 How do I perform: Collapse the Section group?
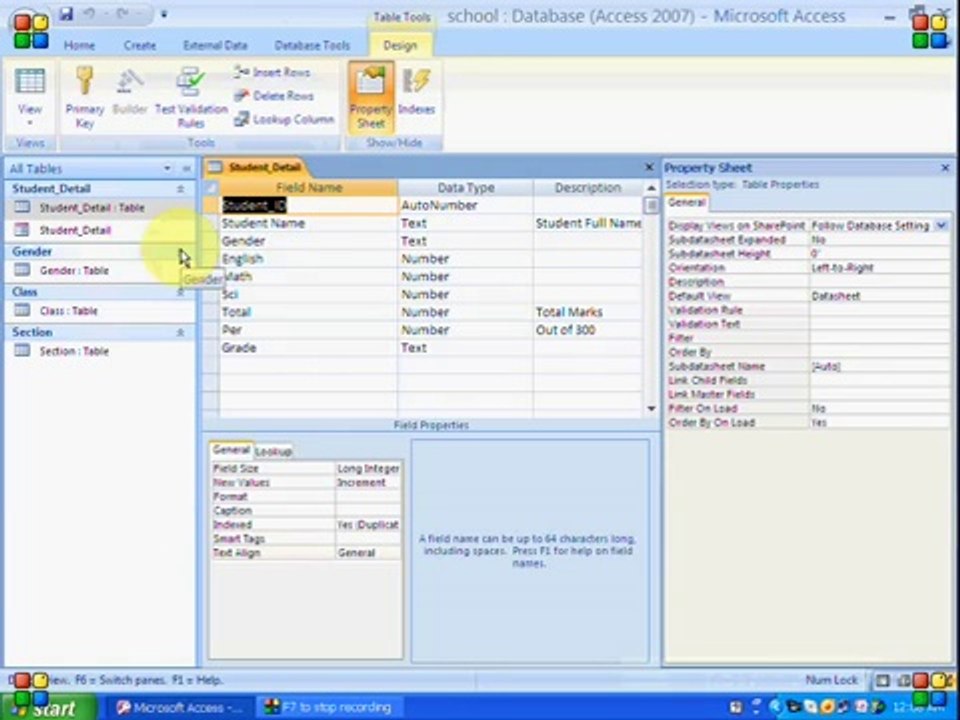pos(180,332)
